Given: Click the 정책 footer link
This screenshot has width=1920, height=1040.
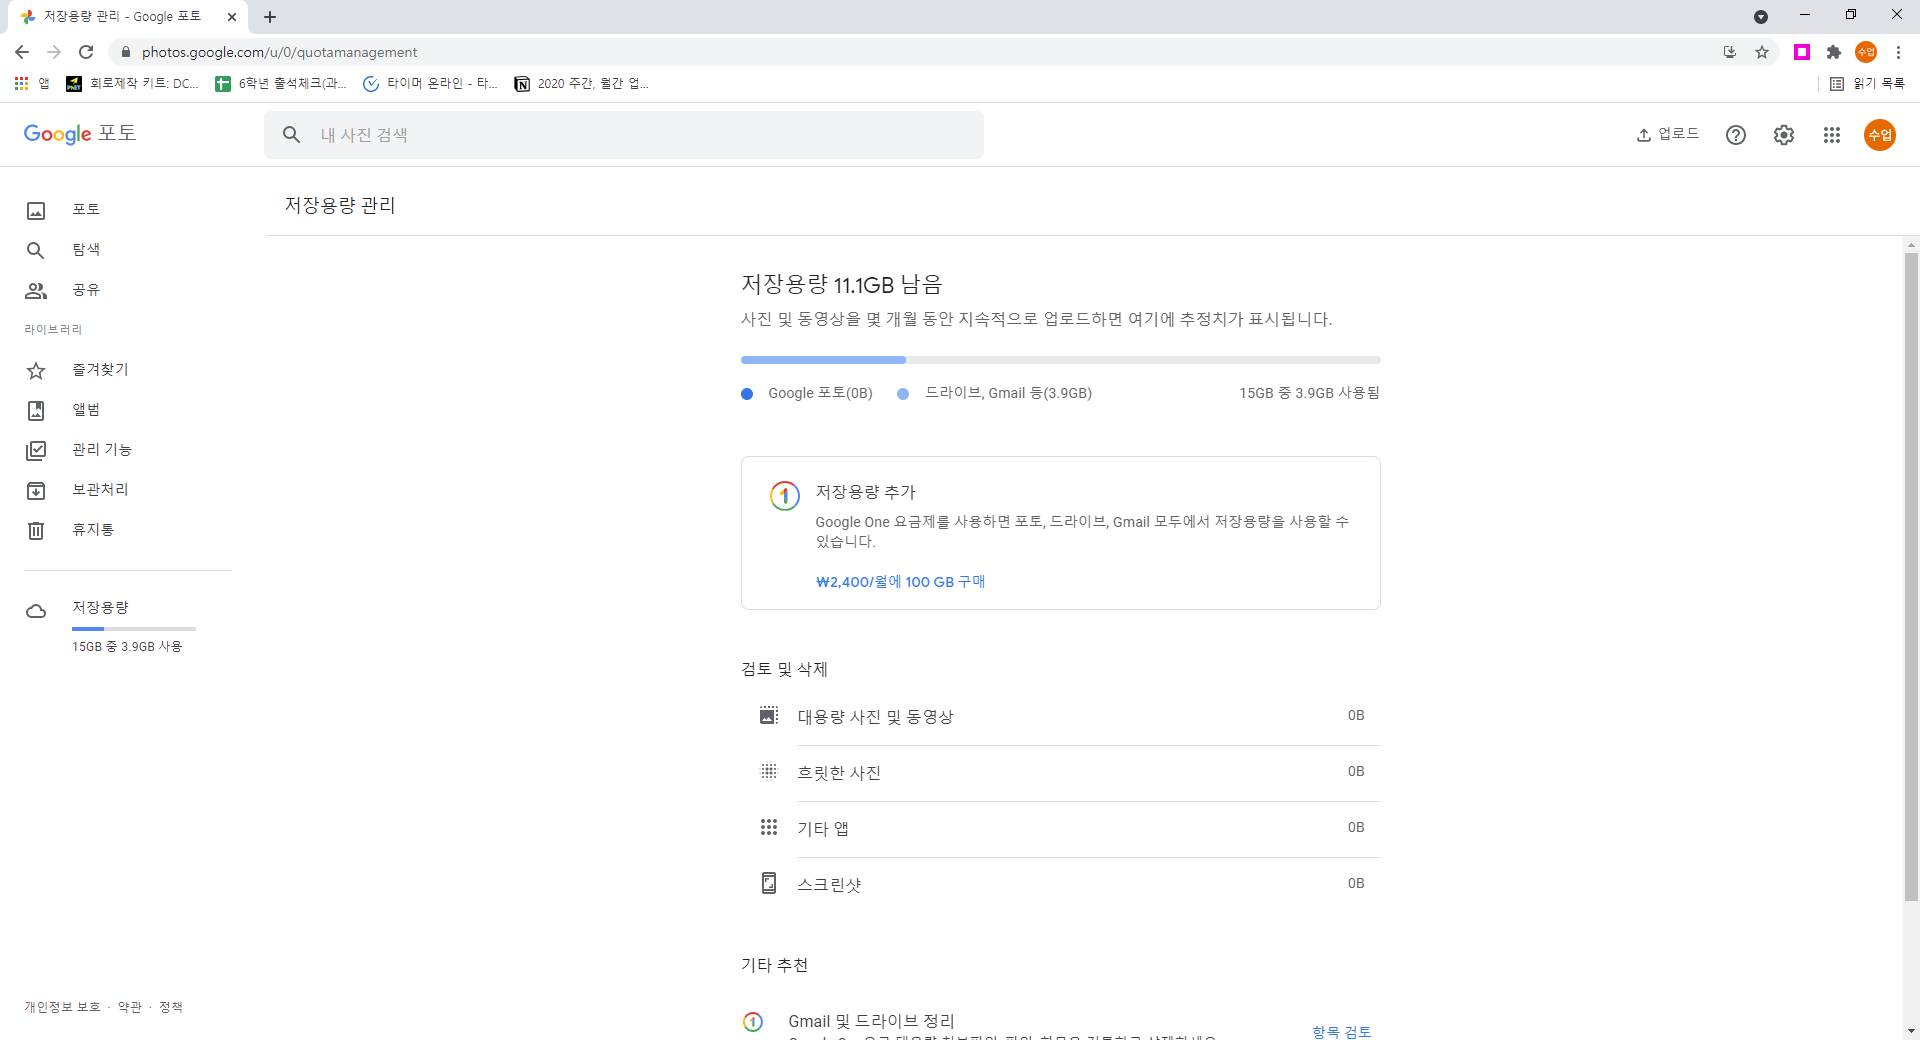Looking at the screenshot, I should tap(171, 1007).
